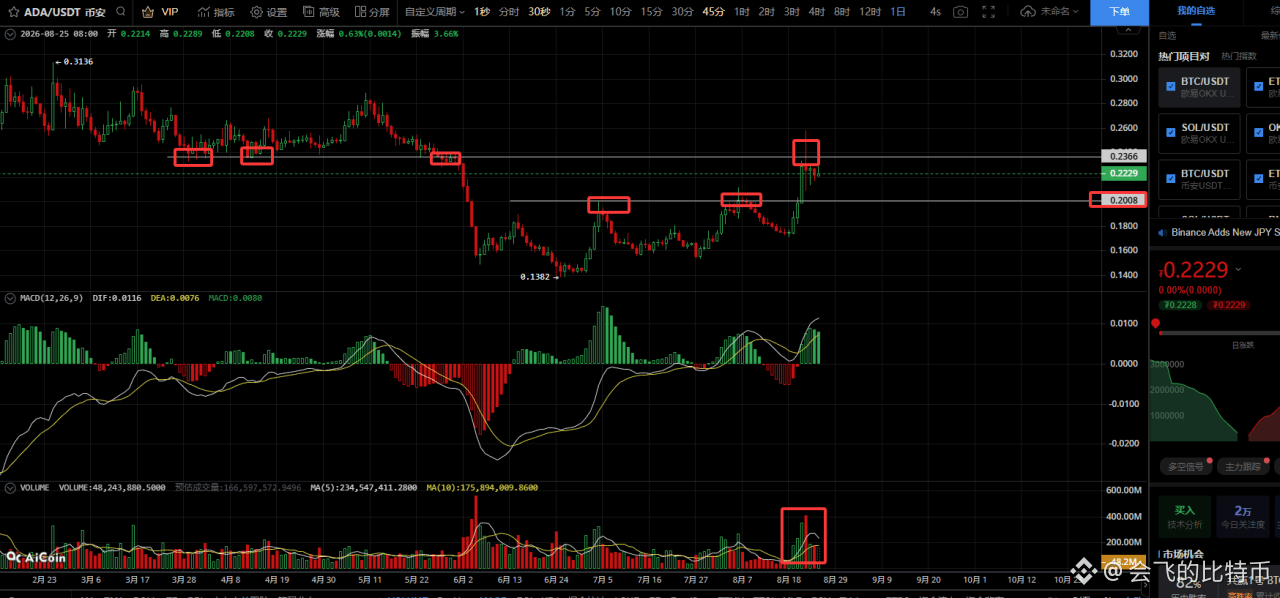Click the VIP crown icon
The height and width of the screenshot is (598, 1280).
click(x=147, y=12)
